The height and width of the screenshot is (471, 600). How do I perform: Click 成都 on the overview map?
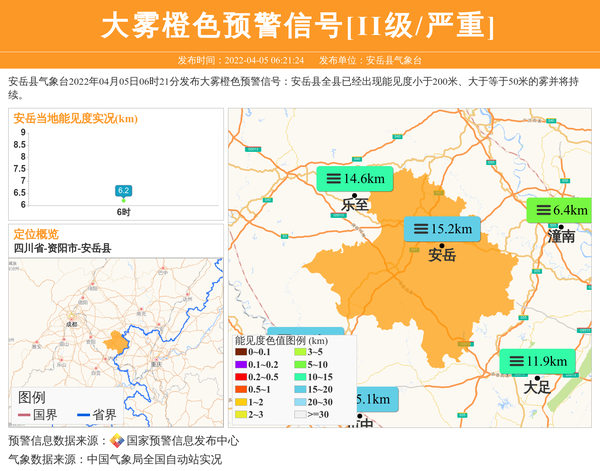[69, 324]
